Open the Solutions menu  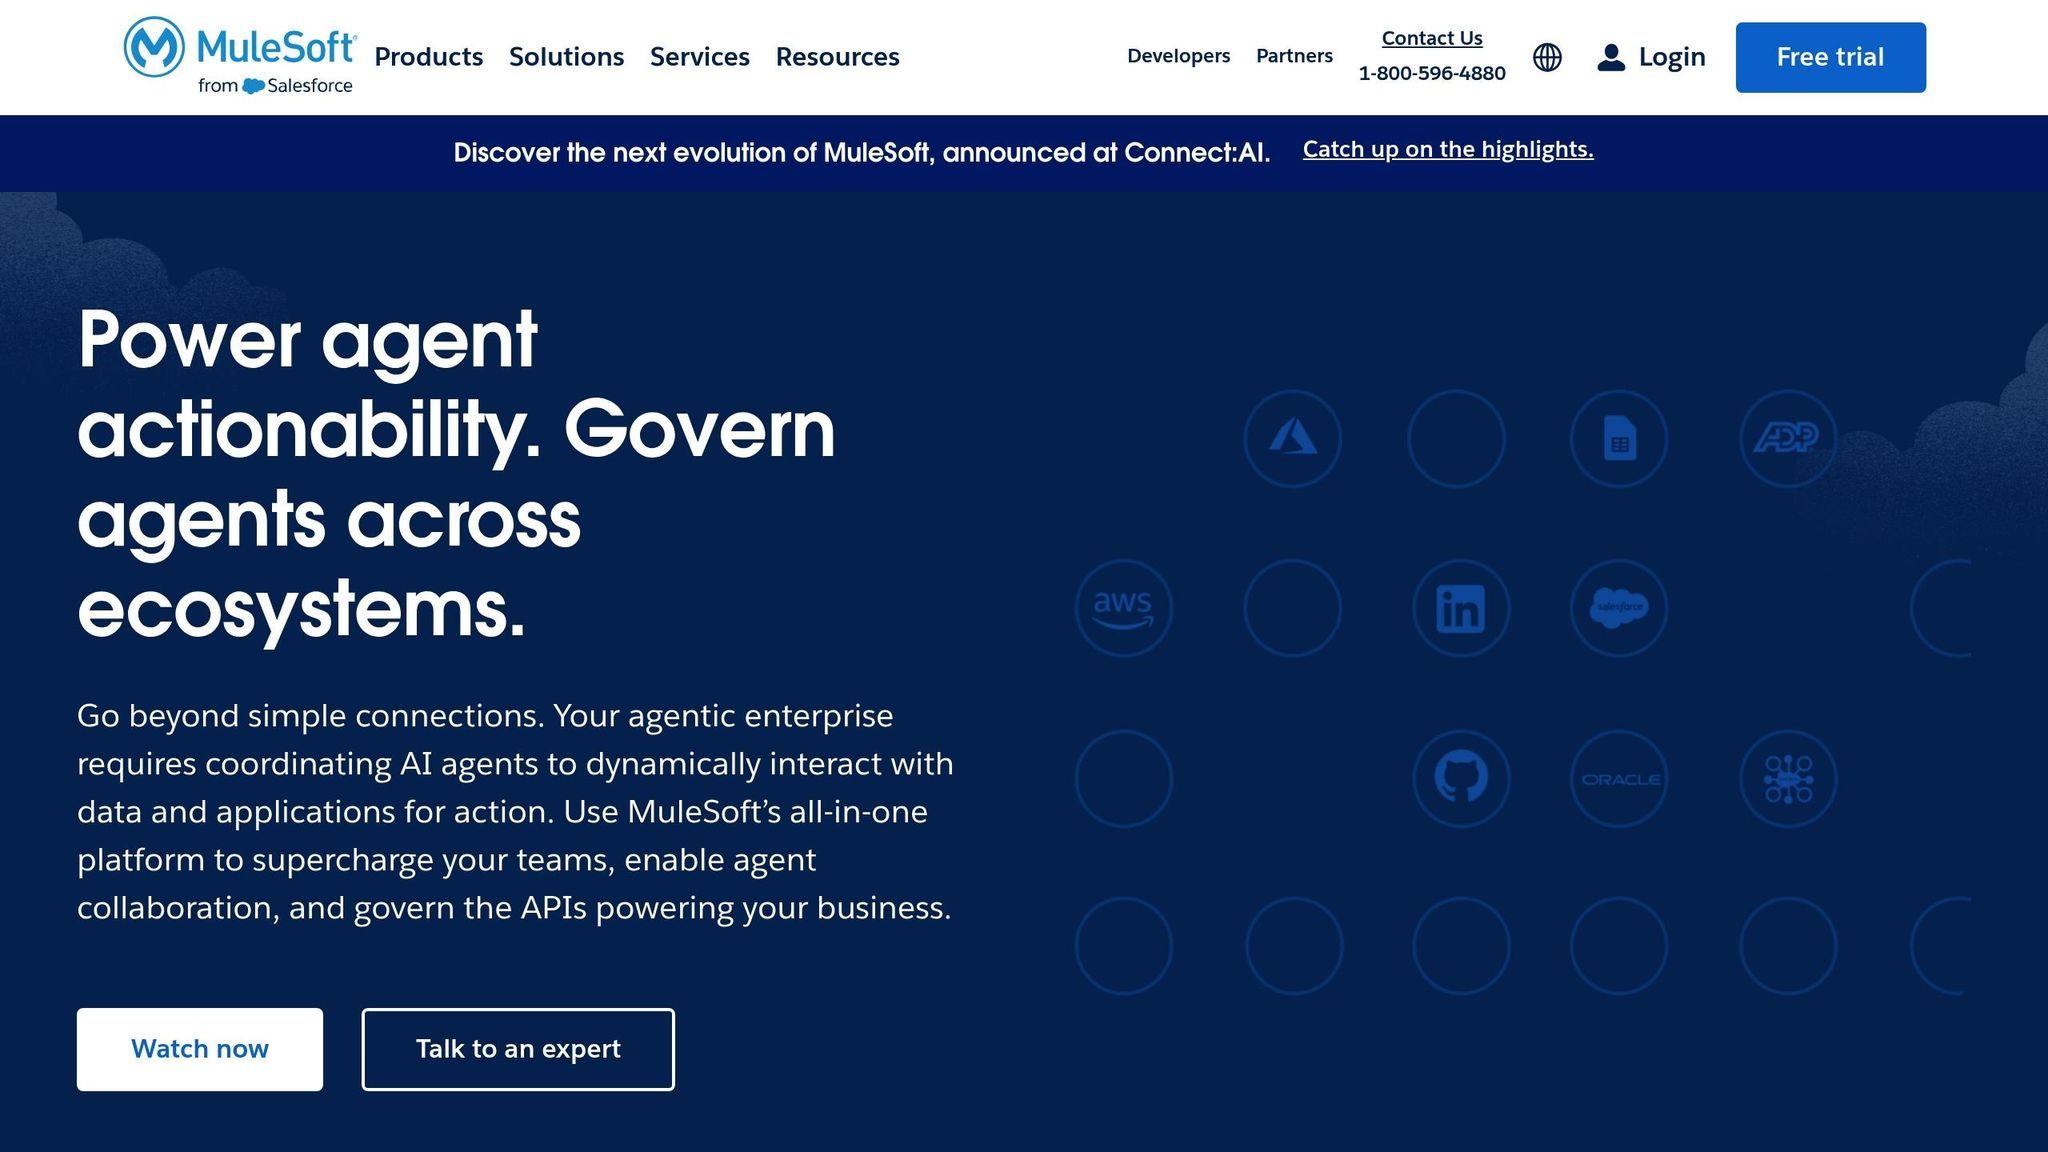click(x=566, y=57)
